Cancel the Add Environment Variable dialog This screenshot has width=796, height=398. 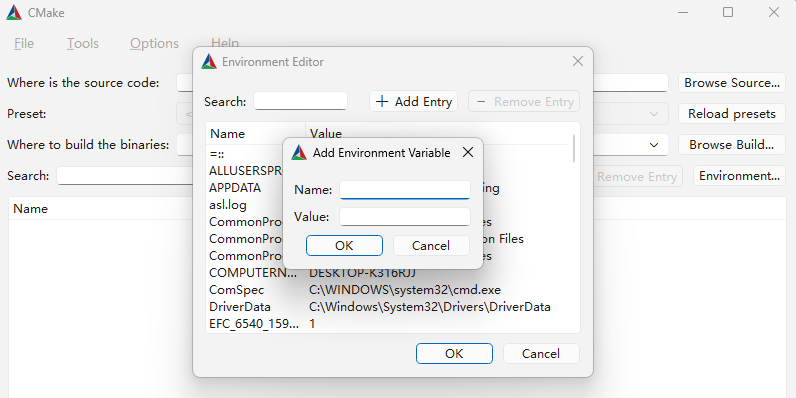(431, 245)
